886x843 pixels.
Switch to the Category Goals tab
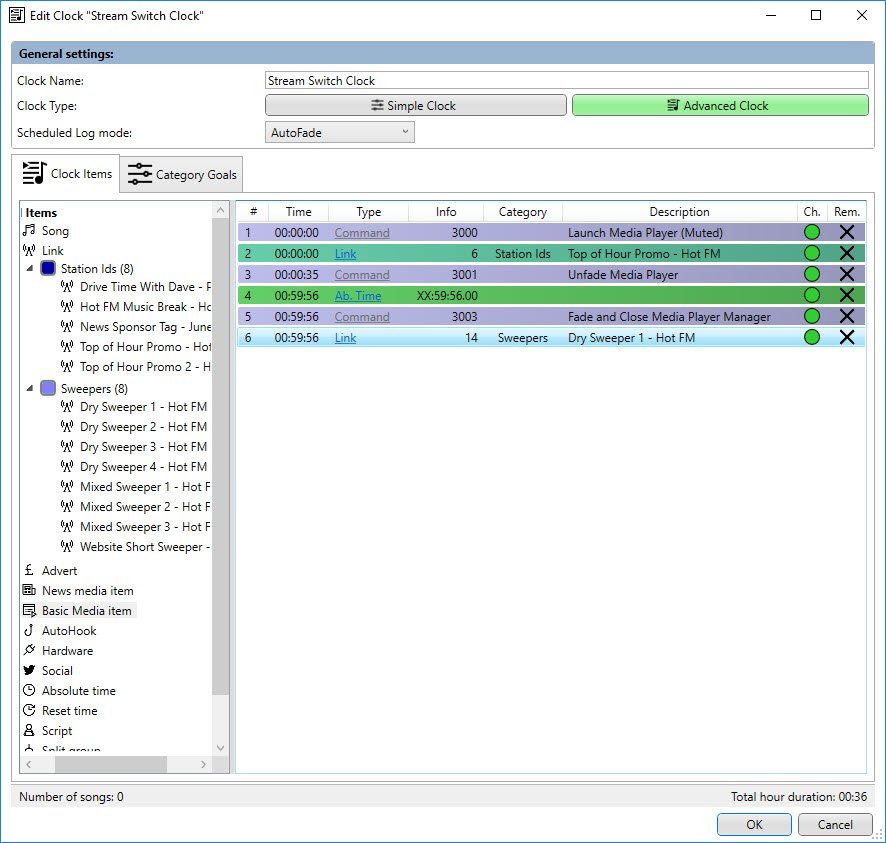pos(182,175)
